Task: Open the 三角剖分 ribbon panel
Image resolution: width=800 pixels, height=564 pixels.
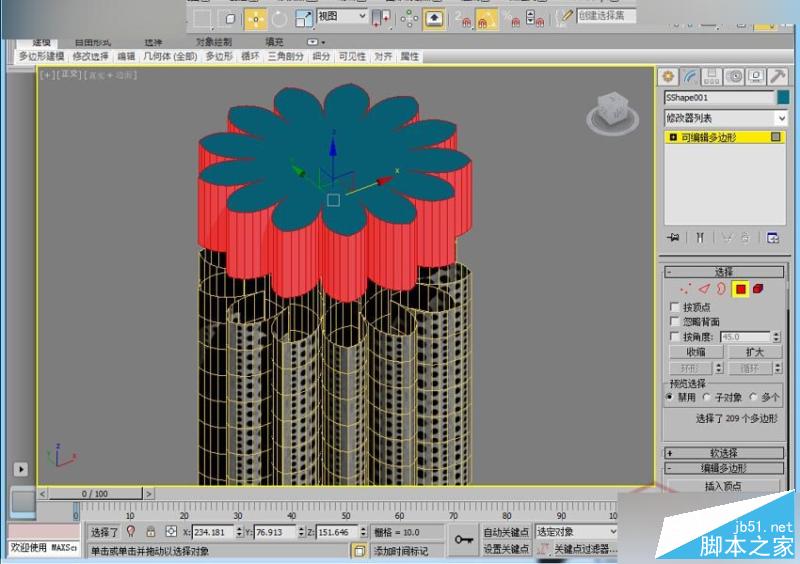Action: point(286,57)
